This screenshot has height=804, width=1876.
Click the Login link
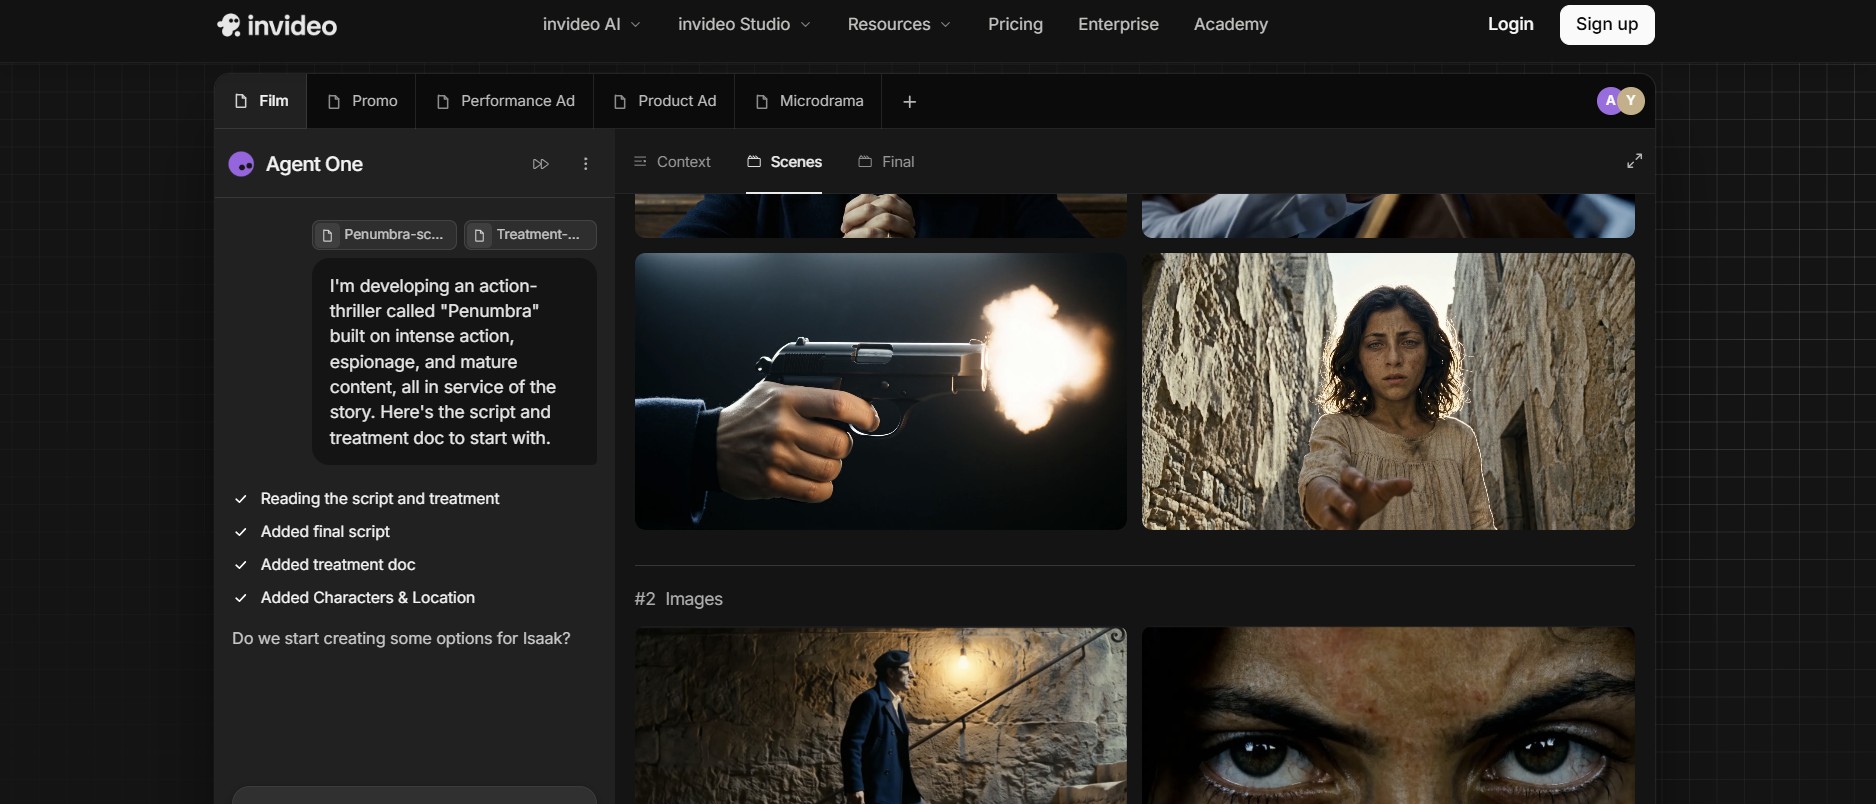pyautogui.click(x=1510, y=24)
